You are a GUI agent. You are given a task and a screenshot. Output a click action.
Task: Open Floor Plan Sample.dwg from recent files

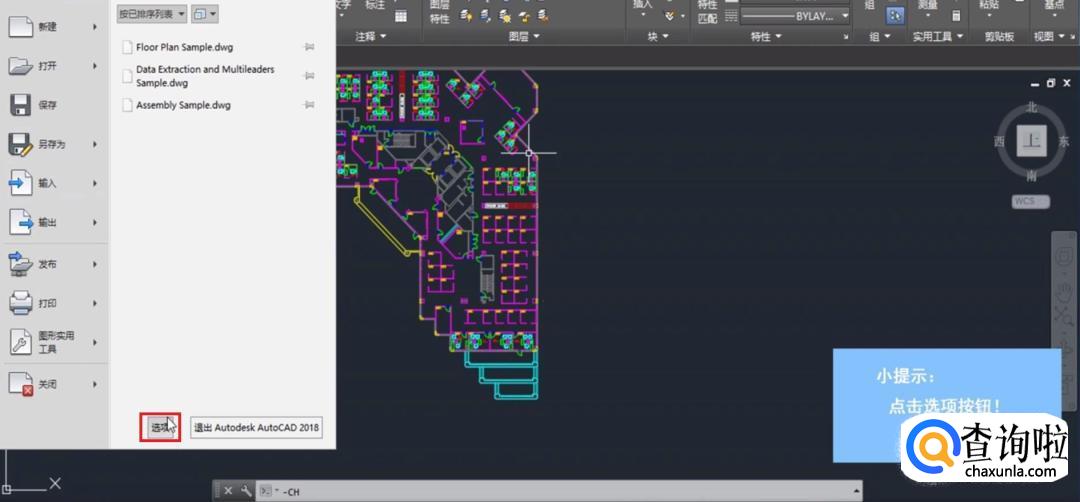184,47
